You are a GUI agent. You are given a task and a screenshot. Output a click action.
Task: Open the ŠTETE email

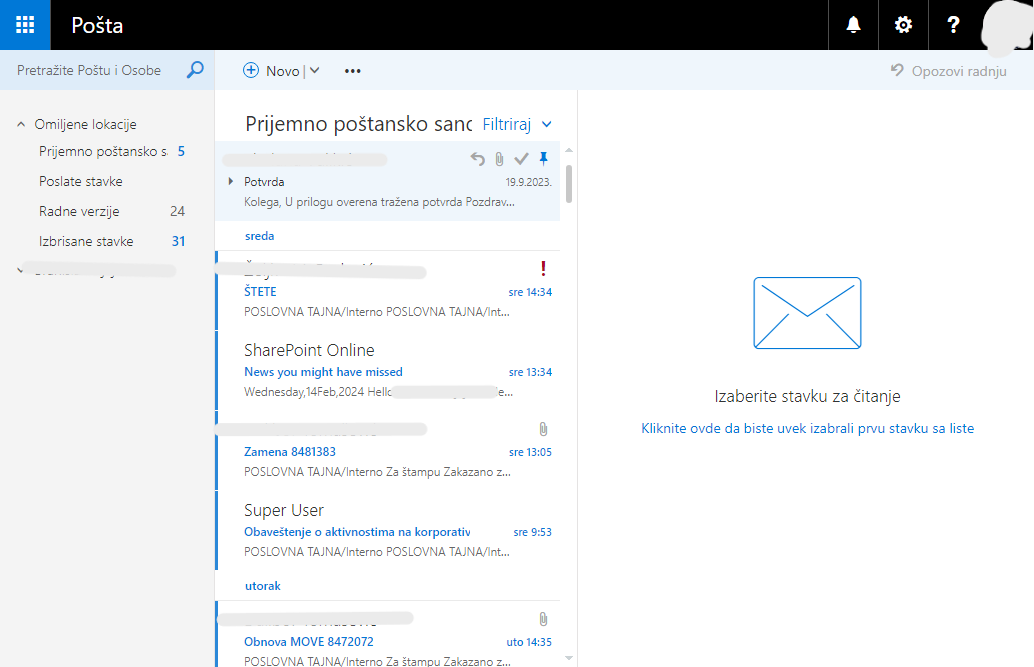tap(388, 291)
